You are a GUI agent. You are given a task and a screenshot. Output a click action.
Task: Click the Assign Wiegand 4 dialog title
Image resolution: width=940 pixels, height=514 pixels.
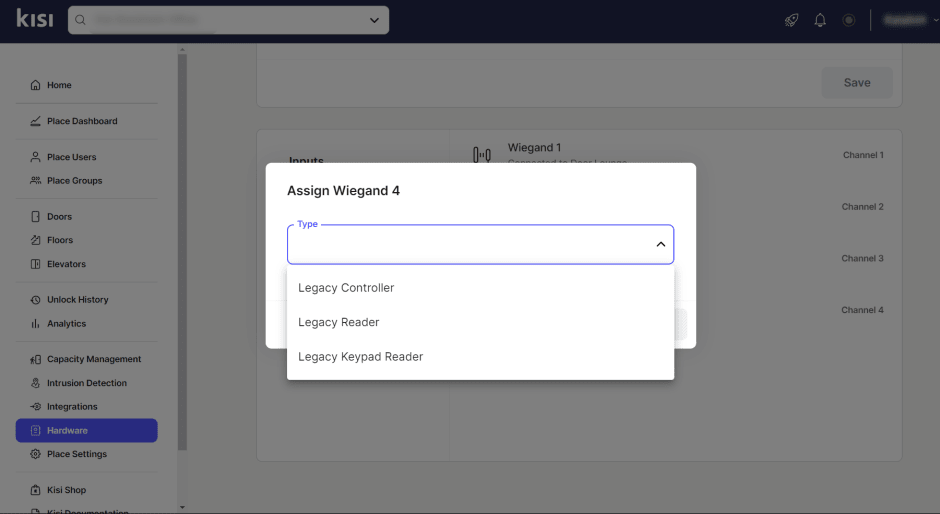click(x=344, y=191)
